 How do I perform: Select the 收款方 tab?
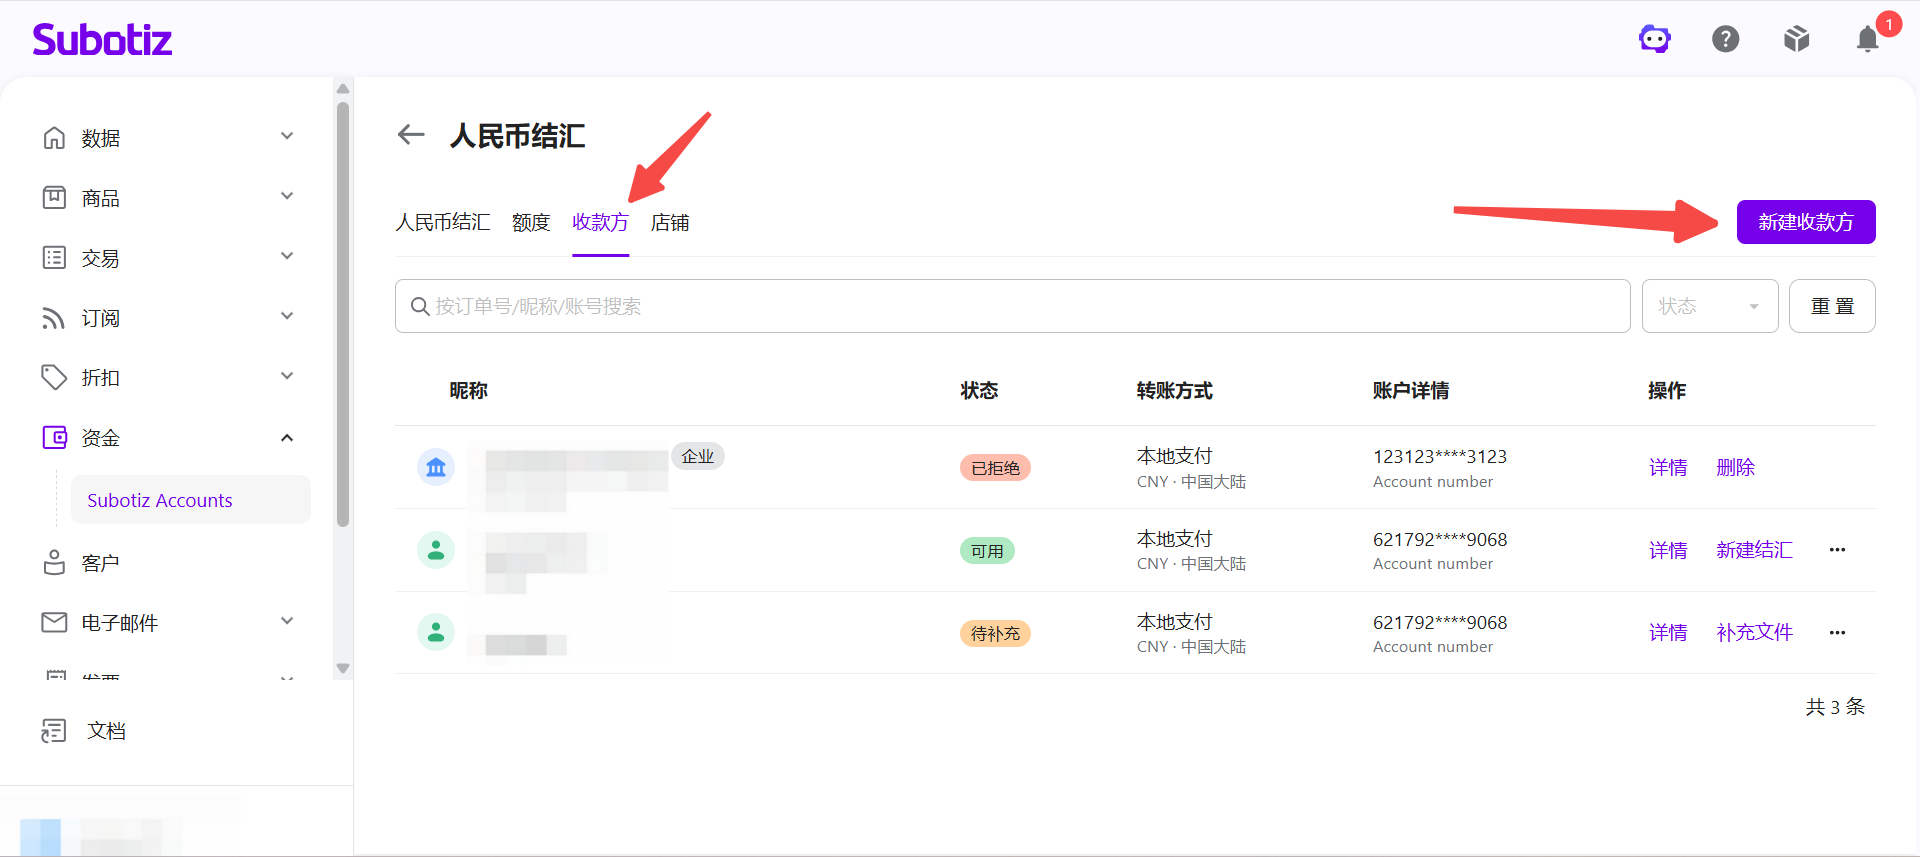click(600, 222)
